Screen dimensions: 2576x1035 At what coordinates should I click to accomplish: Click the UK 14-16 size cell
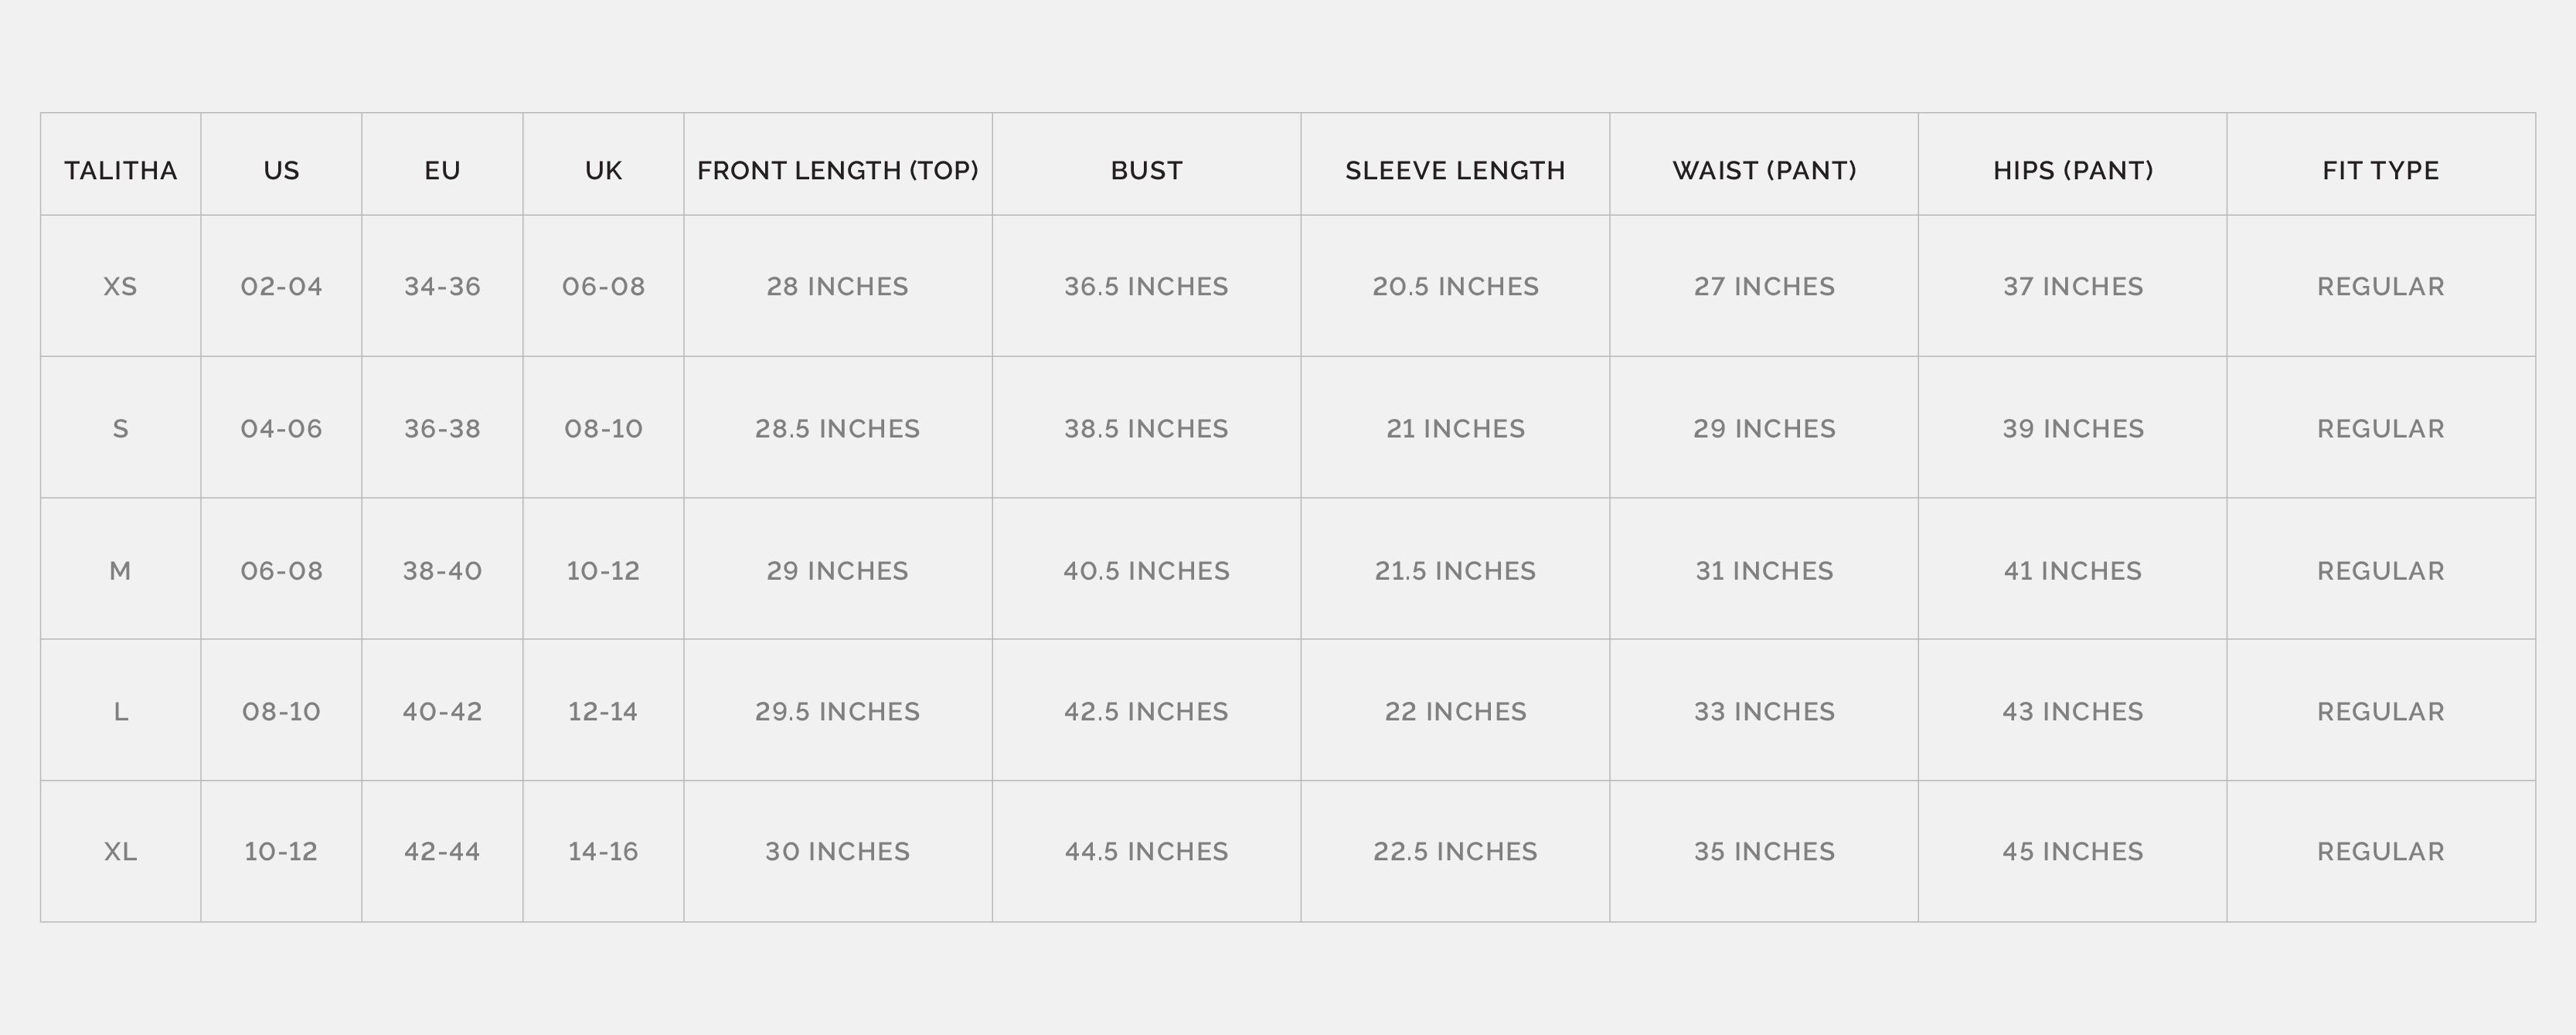[x=603, y=852]
